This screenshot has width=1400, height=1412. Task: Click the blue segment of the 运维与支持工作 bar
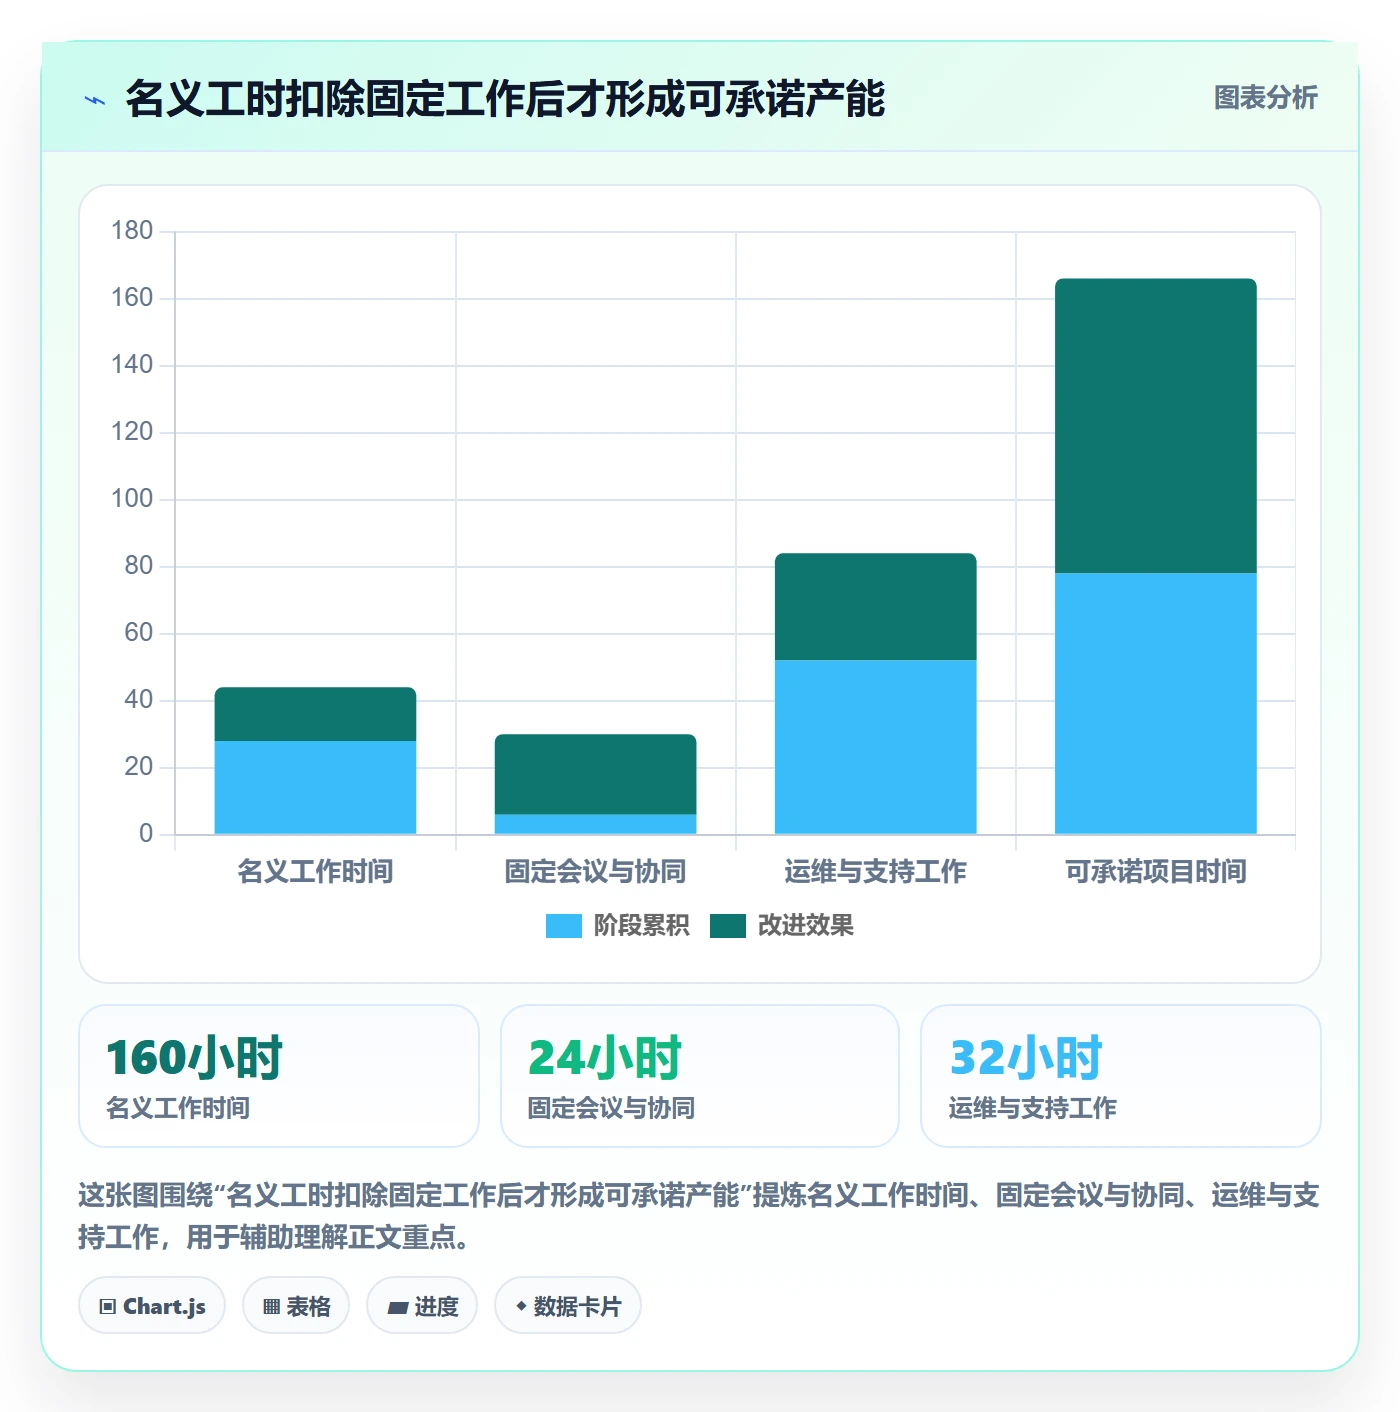pos(876,747)
